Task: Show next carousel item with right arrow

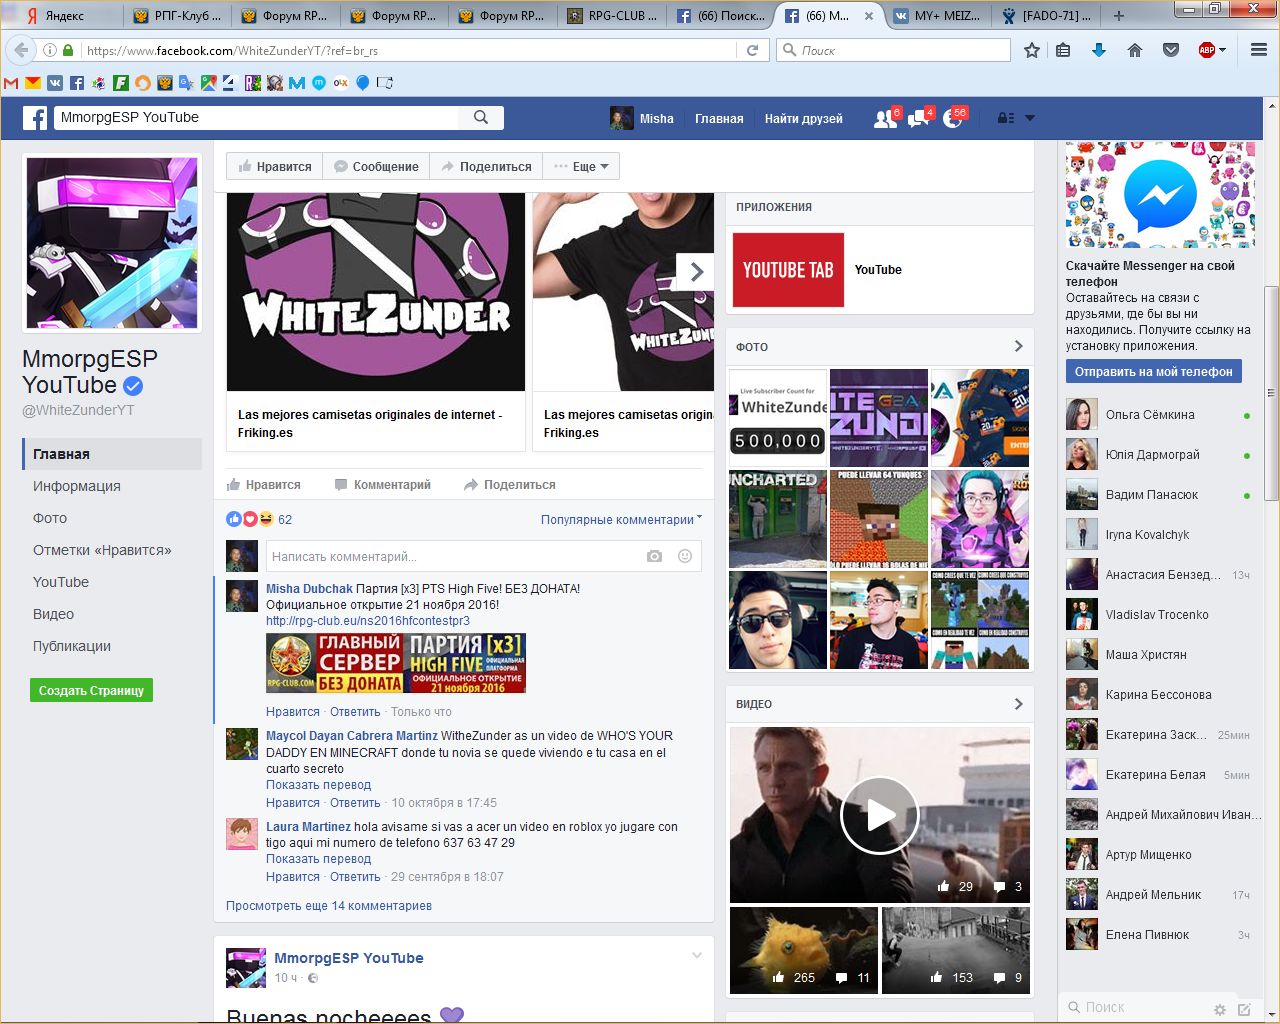Action: tap(696, 271)
